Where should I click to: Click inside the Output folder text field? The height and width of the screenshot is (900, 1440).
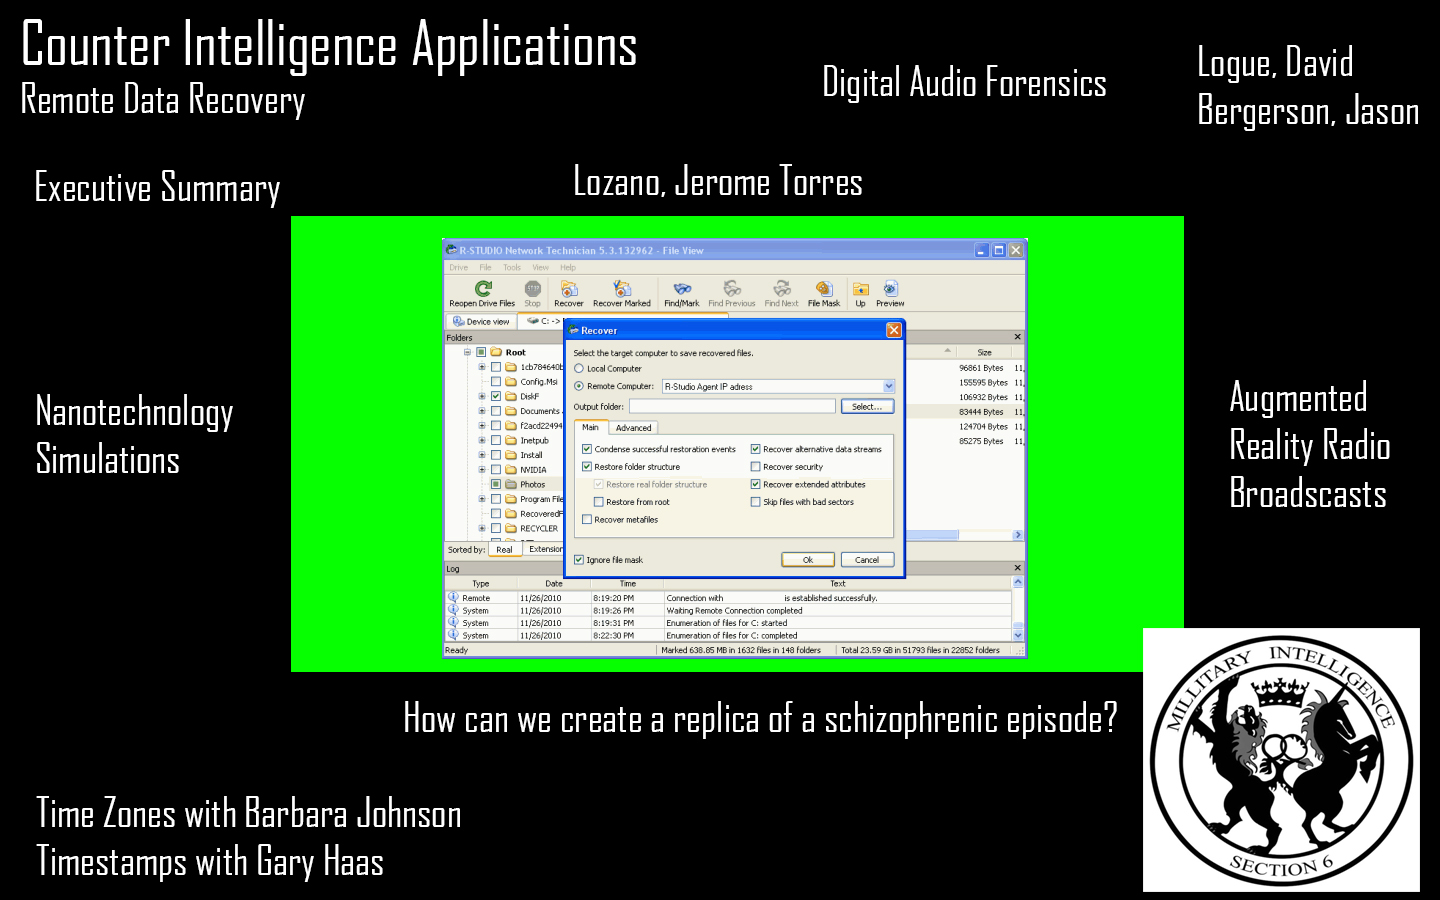tap(732, 407)
